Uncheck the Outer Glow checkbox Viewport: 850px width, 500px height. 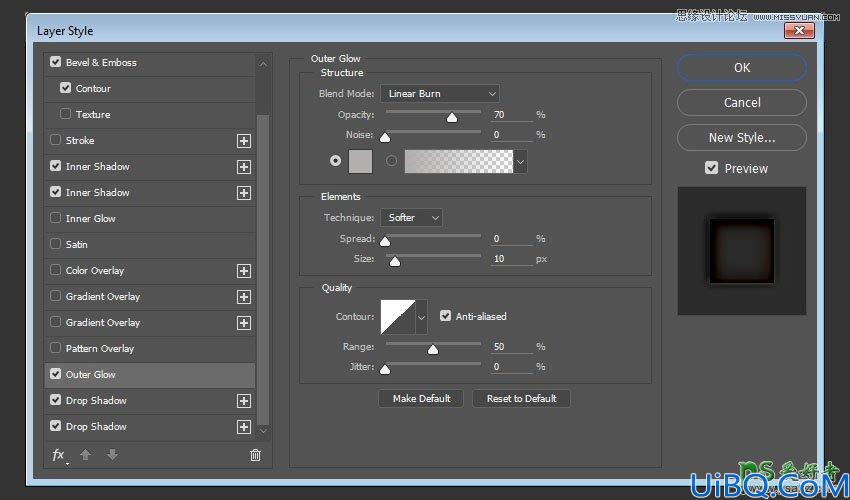pos(55,374)
